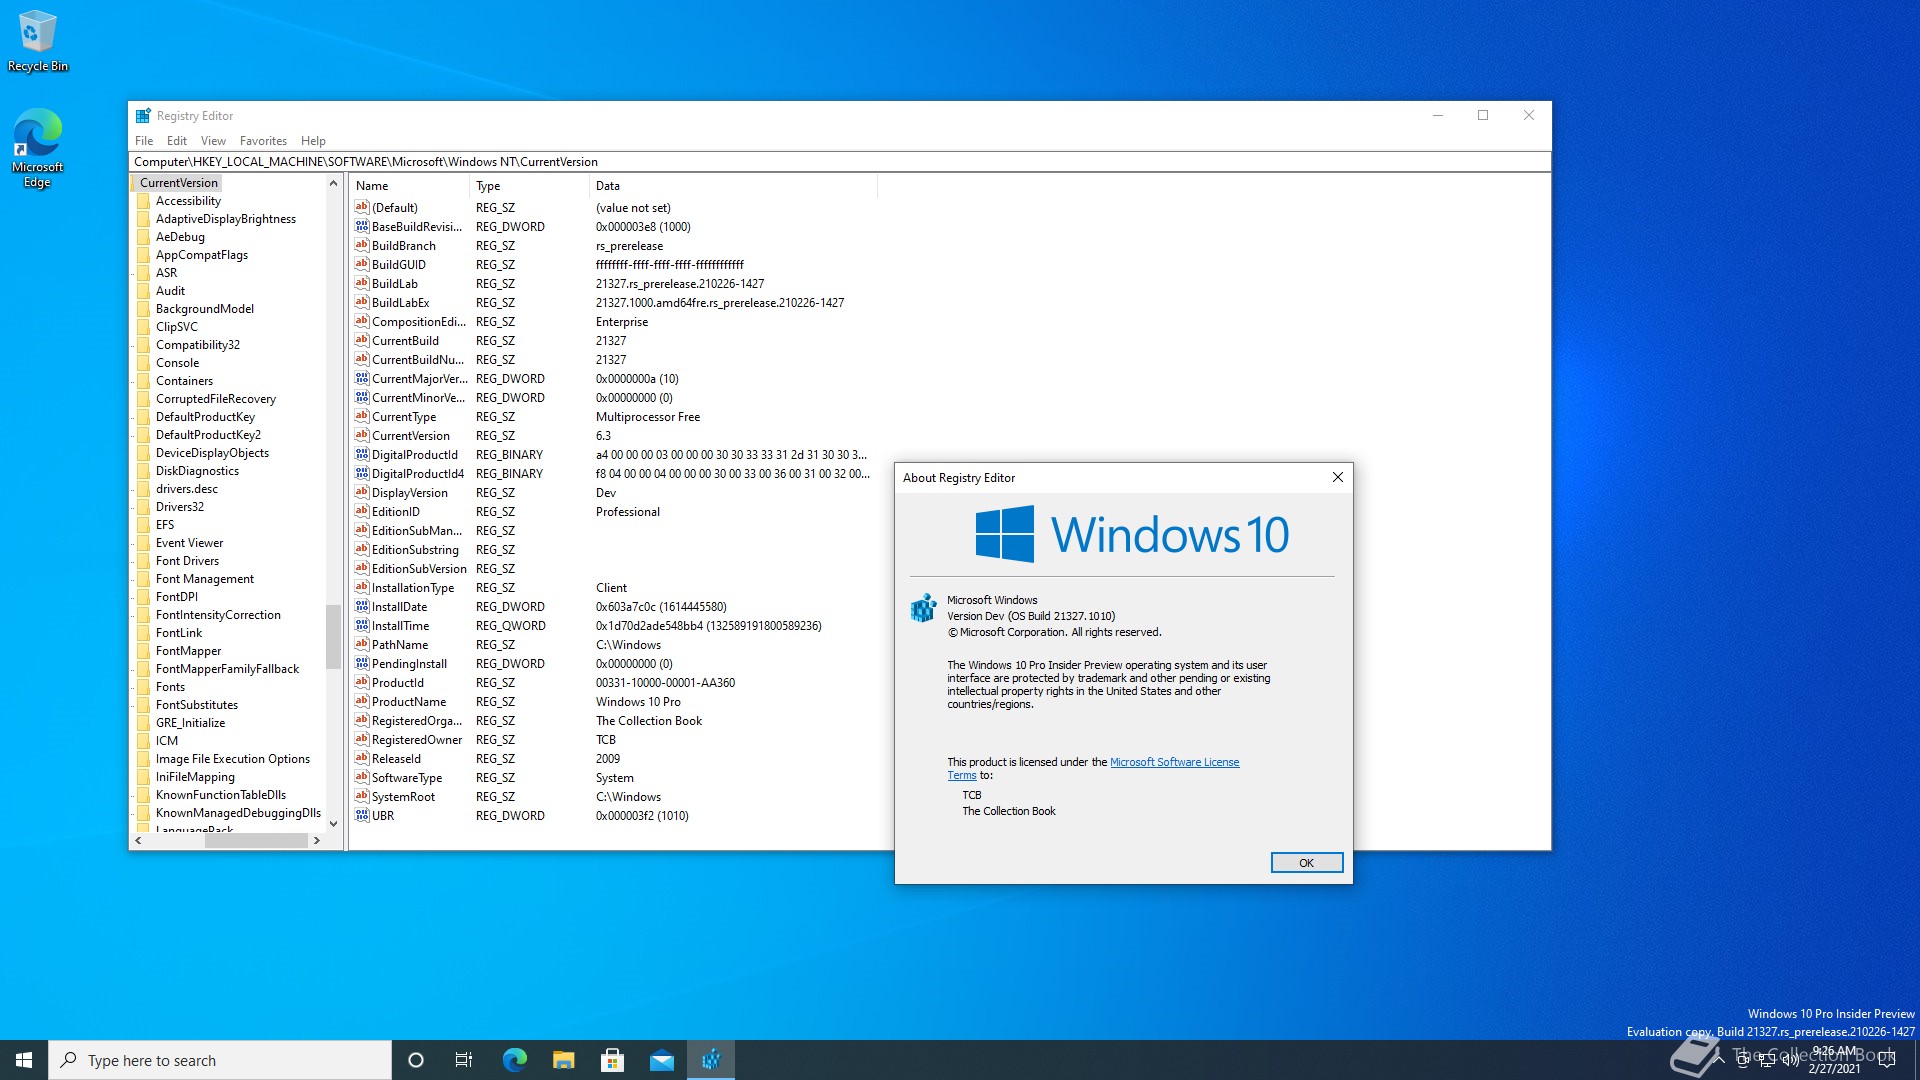Select the ReleaseId value name
This screenshot has height=1080, width=1920.
tap(396, 759)
